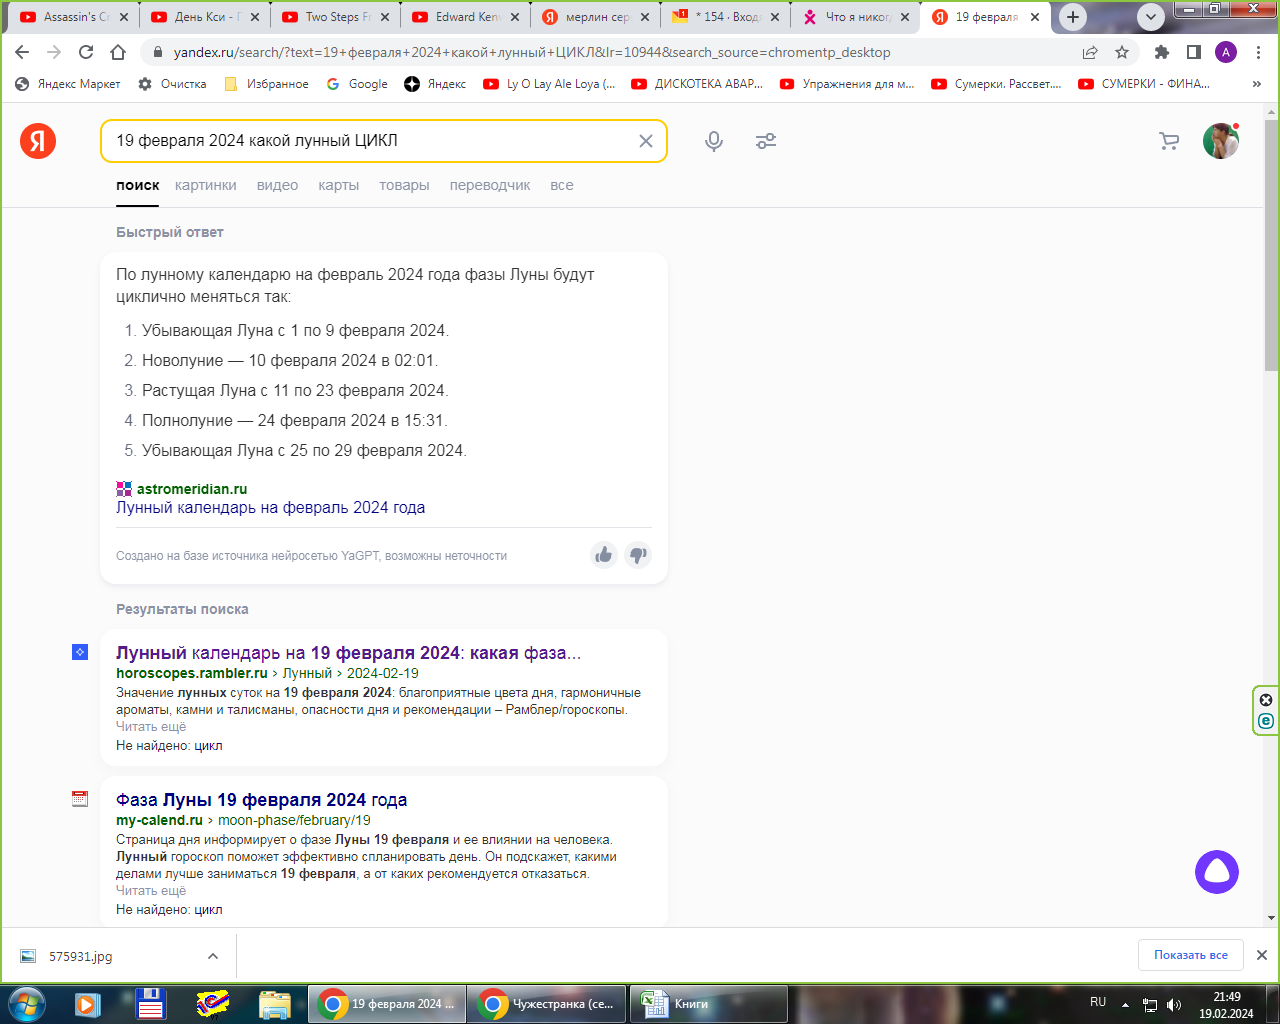Click Показать все downloads button
Viewport: 1280px width, 1024px height.
(1190, 955)
